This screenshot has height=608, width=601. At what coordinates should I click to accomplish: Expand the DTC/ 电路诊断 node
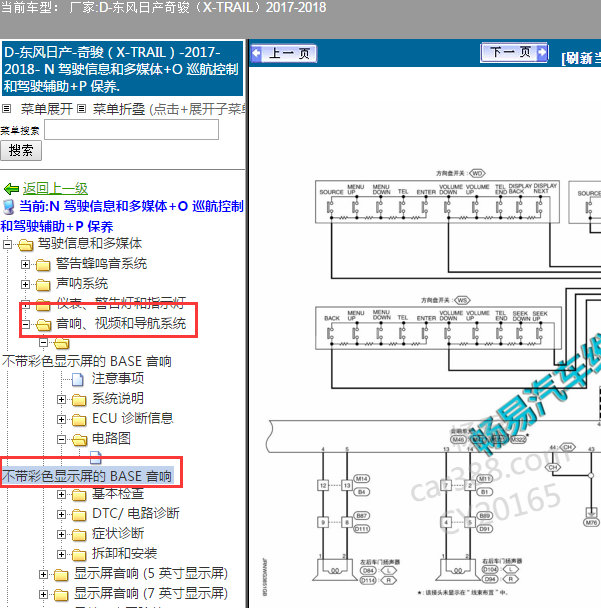[x=61, y=514]
